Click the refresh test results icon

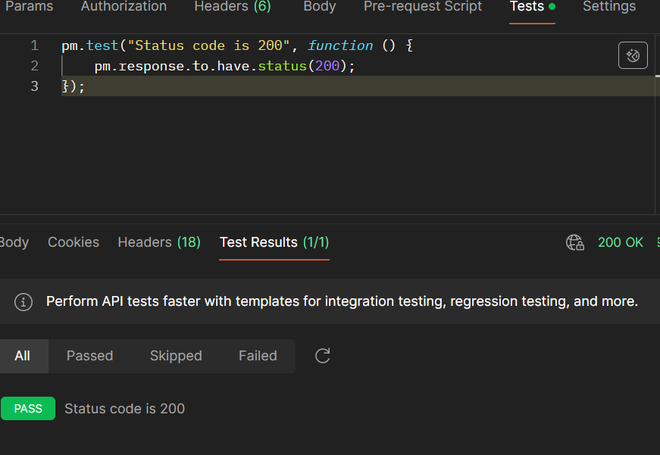click(x=322, y=356)
